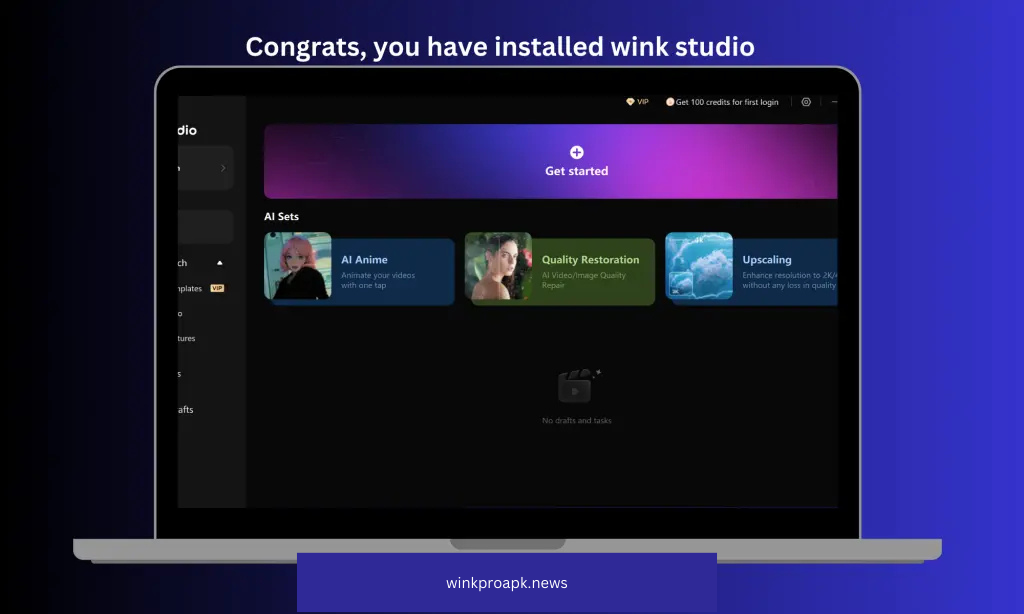Open the AI Anime card
Viewport: 1024px width, 614px height.
click(x=359, y=269)
